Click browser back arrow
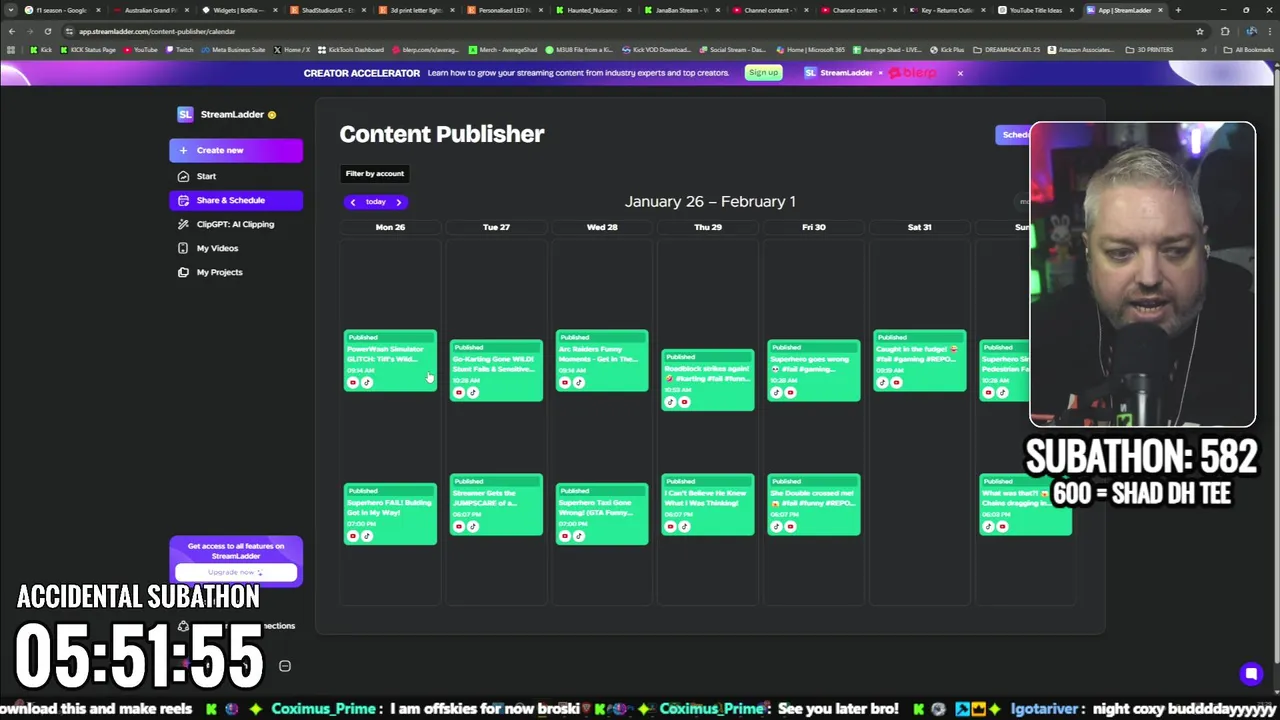The height and width of the screenshot is (720, 1280). pos(11,31)
